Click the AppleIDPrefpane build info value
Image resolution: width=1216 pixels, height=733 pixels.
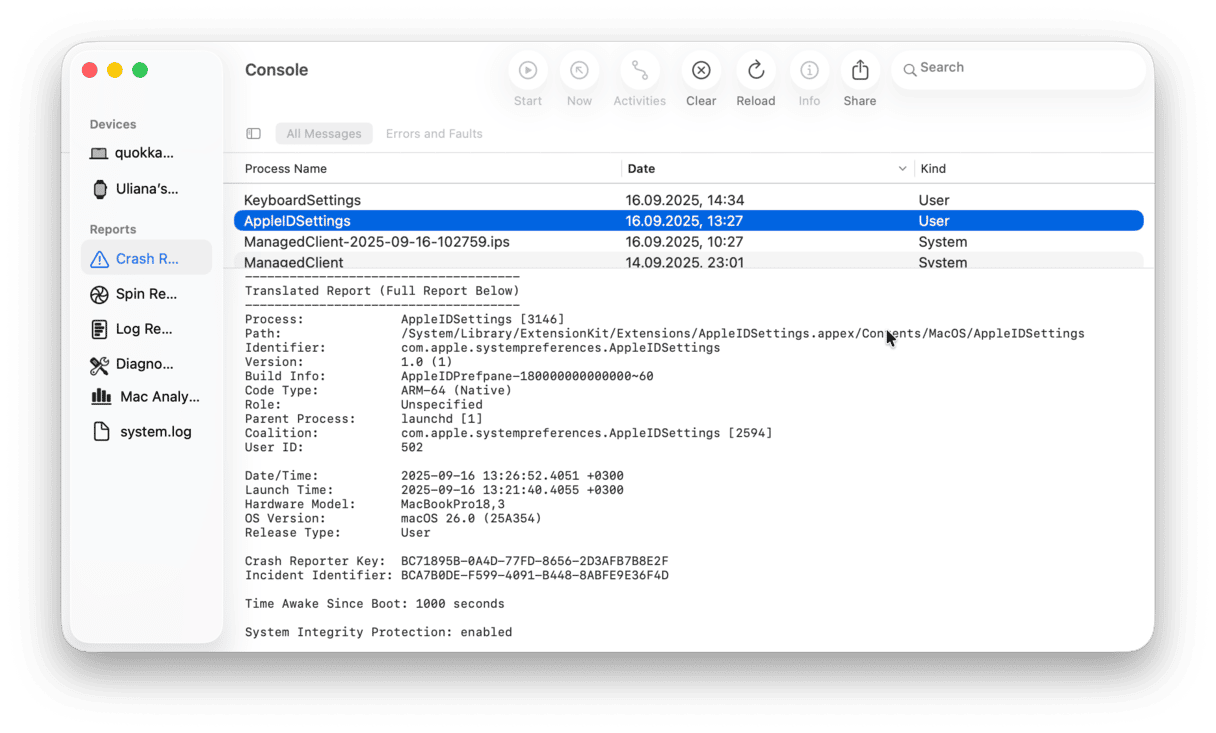(x=527, y=377)
